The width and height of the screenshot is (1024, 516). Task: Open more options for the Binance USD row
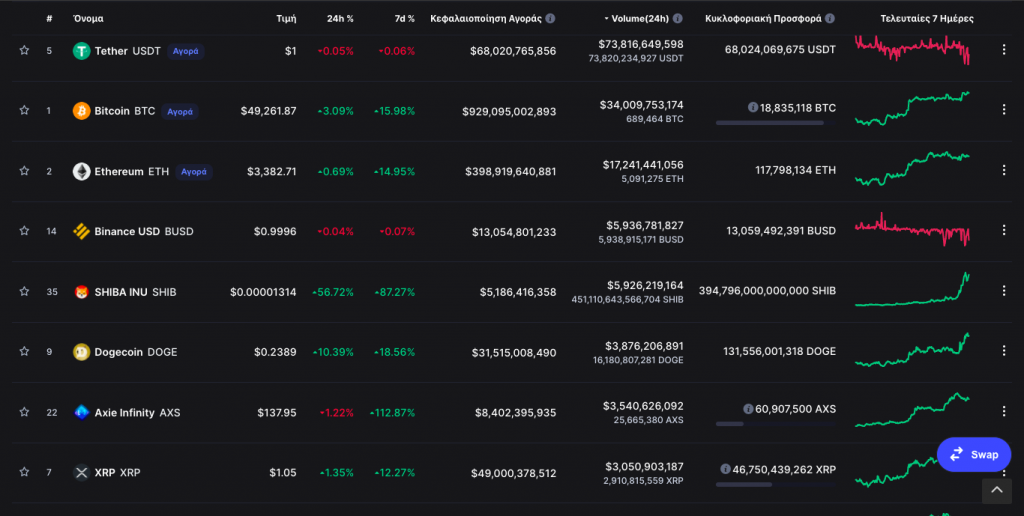[1004, 230]
